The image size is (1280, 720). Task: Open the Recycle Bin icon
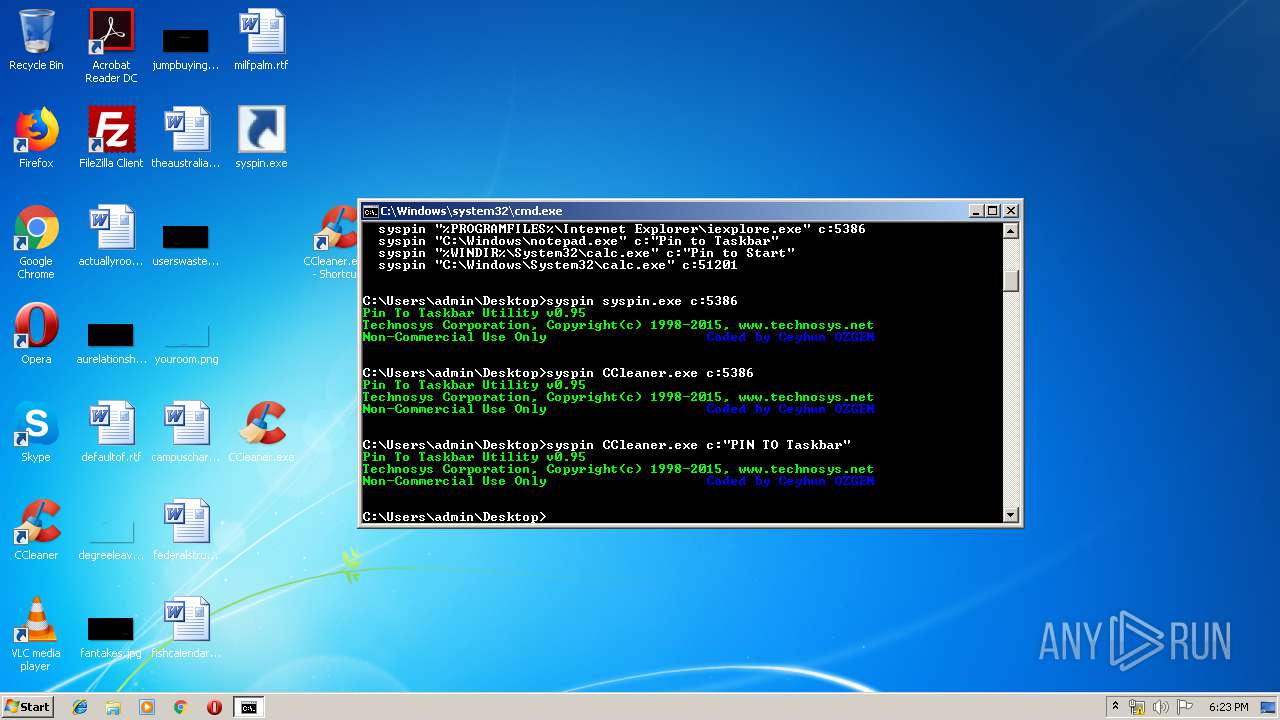[x=36, y=40]
